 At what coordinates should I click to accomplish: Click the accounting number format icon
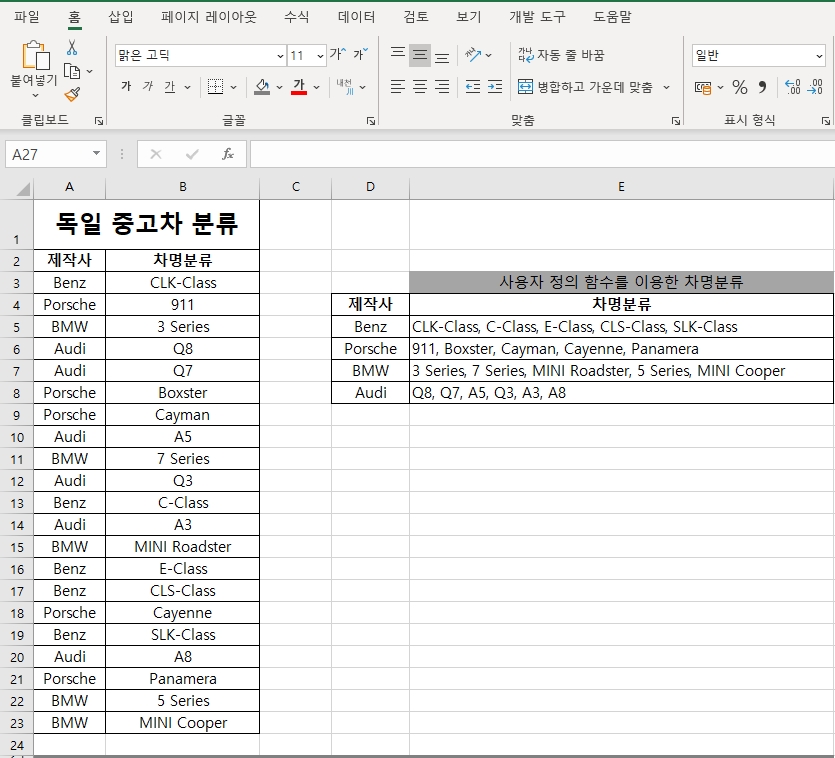[703, 87]
